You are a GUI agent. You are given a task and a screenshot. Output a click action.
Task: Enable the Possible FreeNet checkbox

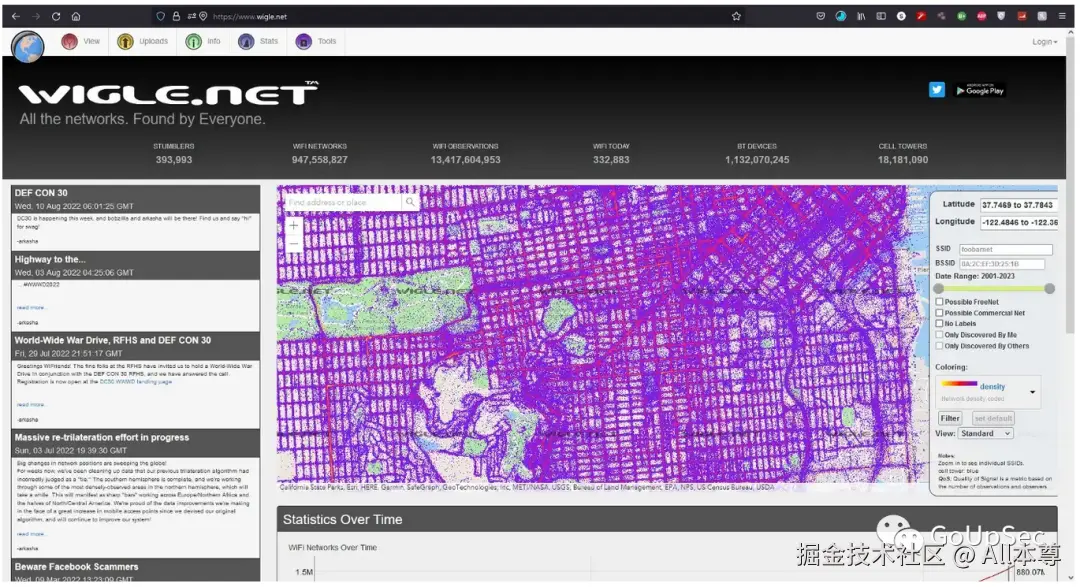(x=939, y=302)
